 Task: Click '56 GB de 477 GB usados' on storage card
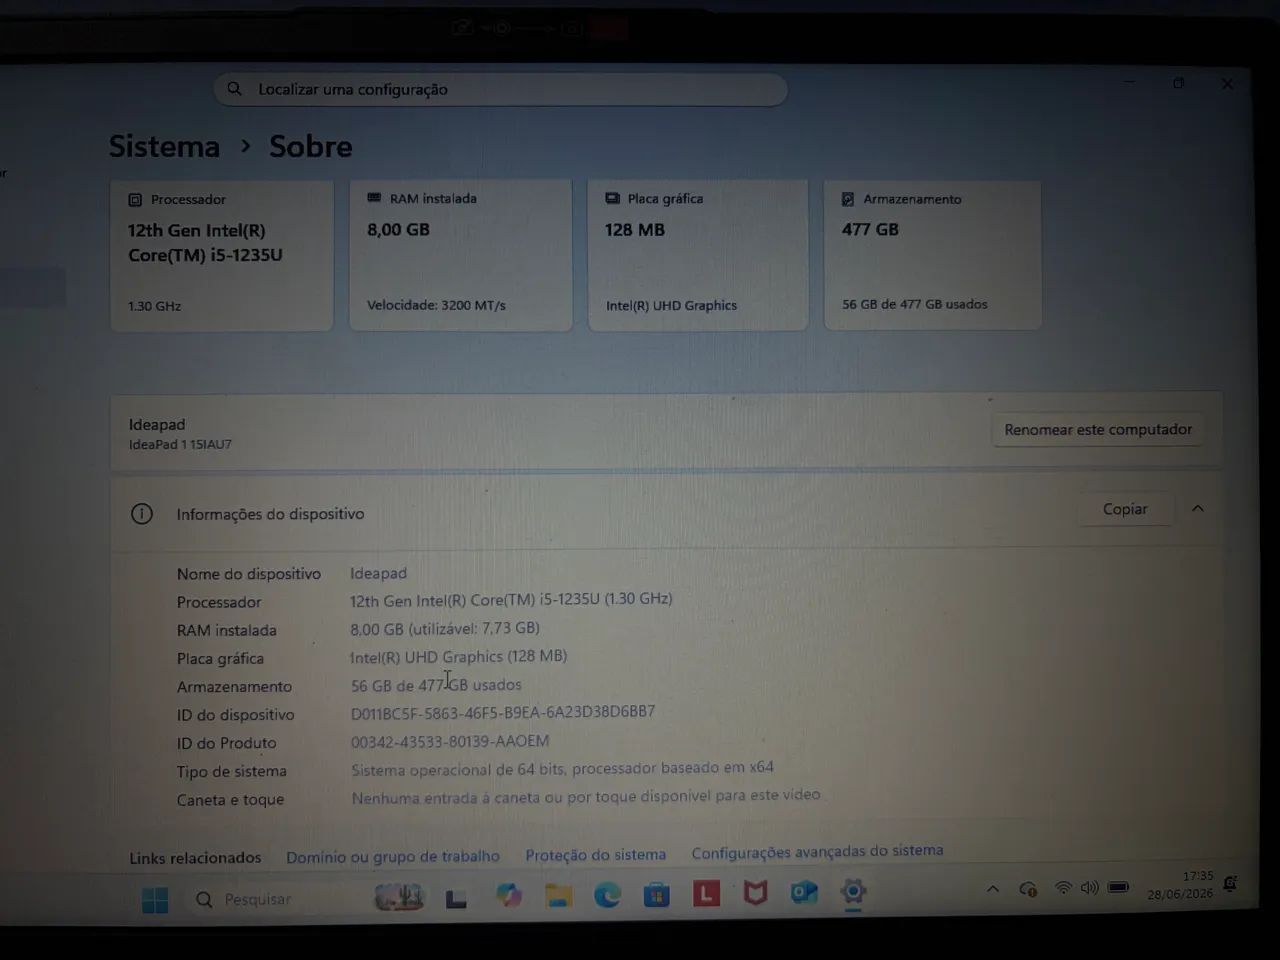tap(914, 304)
